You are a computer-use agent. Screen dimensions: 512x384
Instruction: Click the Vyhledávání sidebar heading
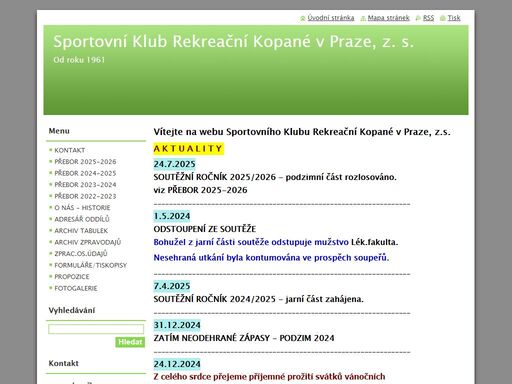(x=72, y=310)
